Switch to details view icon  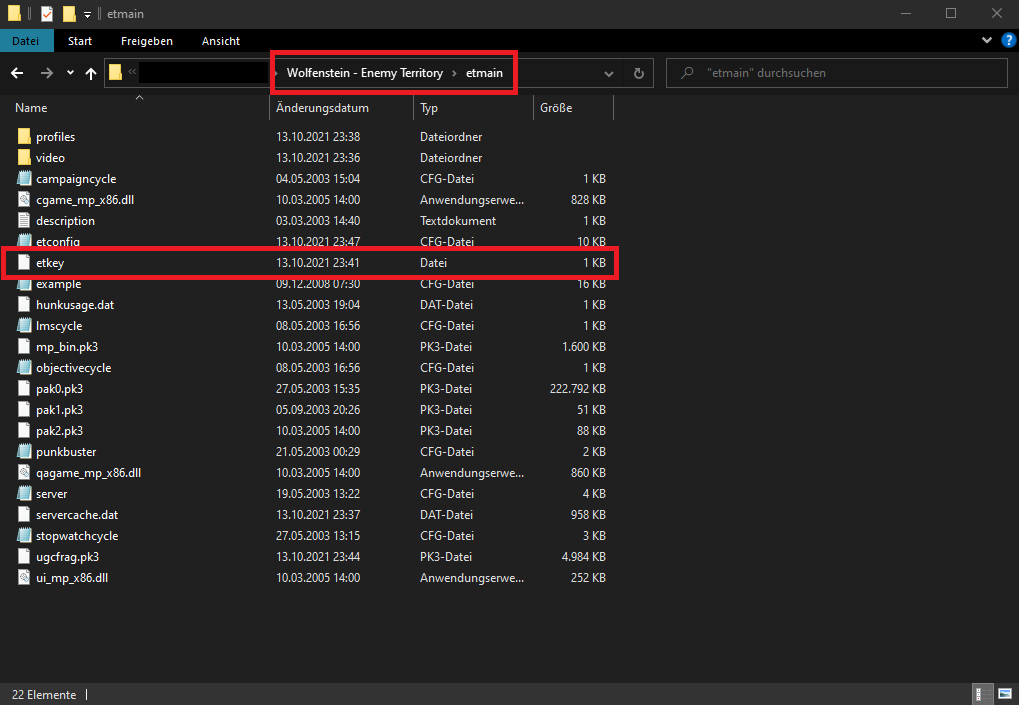point(981,694)
